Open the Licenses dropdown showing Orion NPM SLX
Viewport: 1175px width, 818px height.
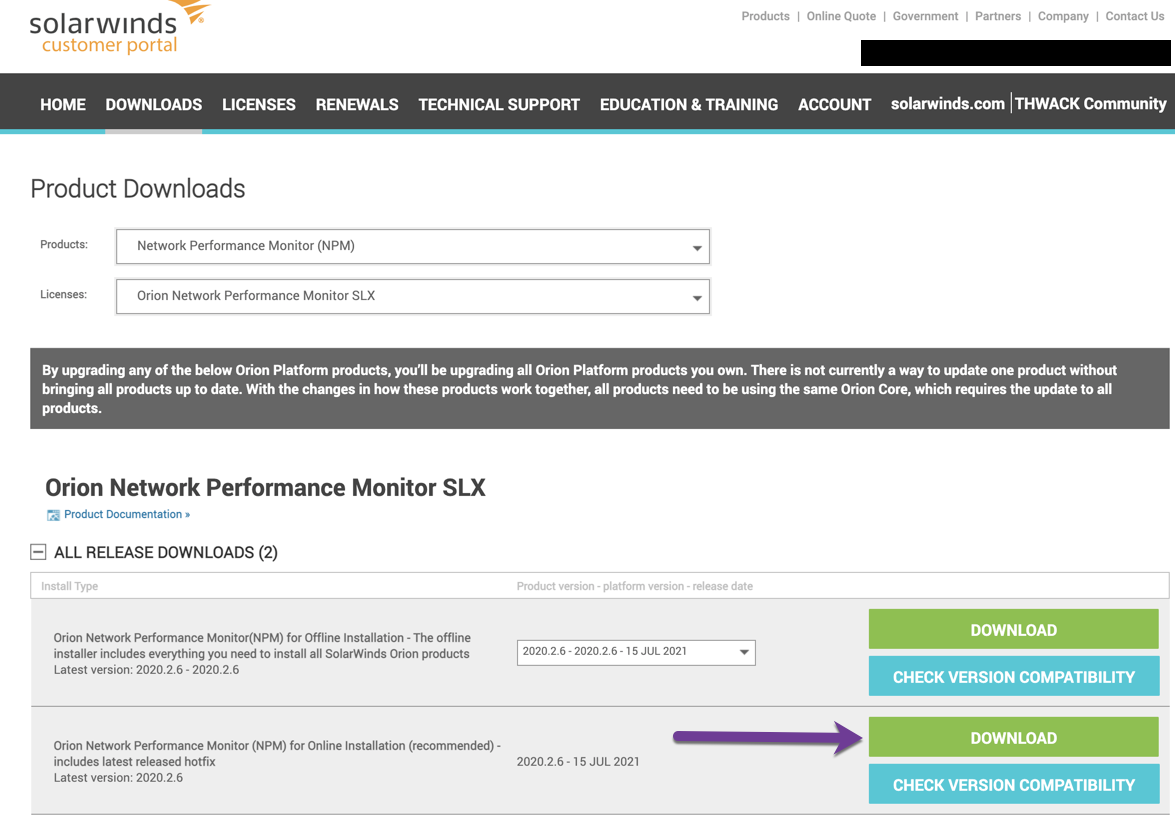[x=413, y=297]
